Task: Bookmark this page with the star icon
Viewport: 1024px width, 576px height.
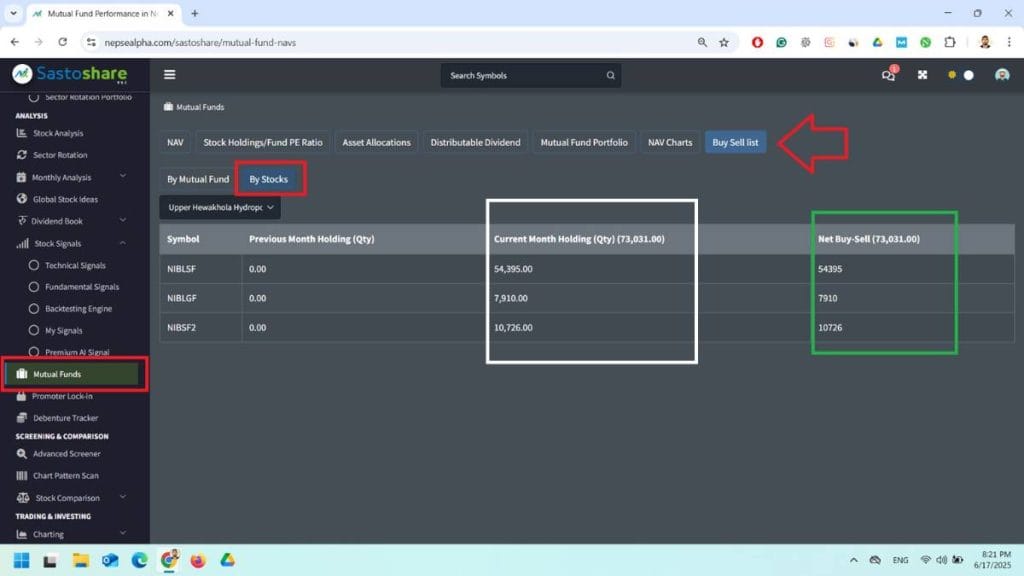Action: (724, 42)
